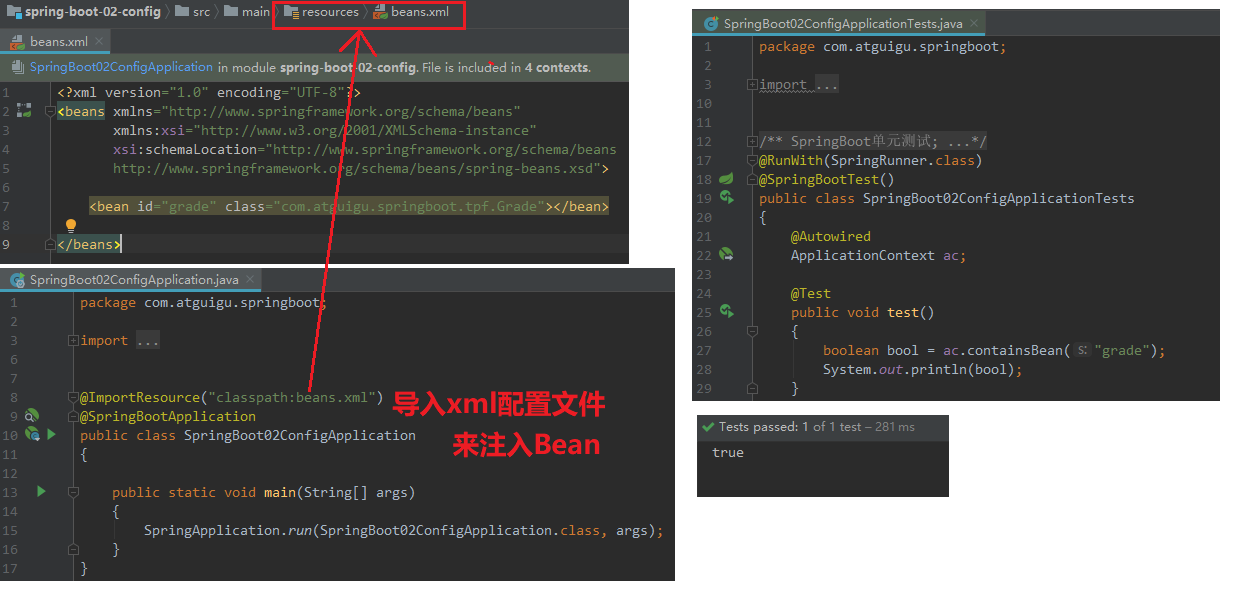Collapse test method body fold marker
The height and width of the screenshot is (599, 1243).
pos(751,331)
